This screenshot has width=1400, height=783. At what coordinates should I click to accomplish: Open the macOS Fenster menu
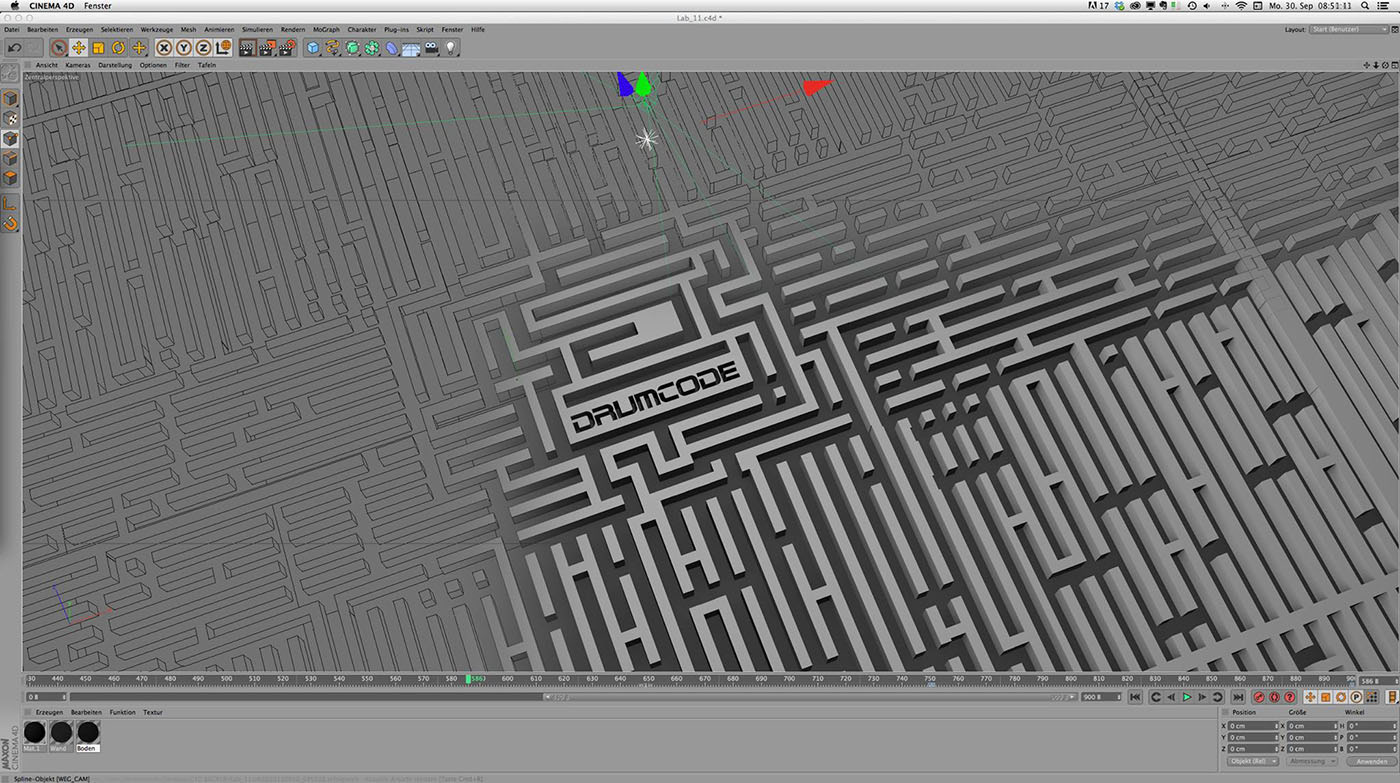[x=98, y=6]
